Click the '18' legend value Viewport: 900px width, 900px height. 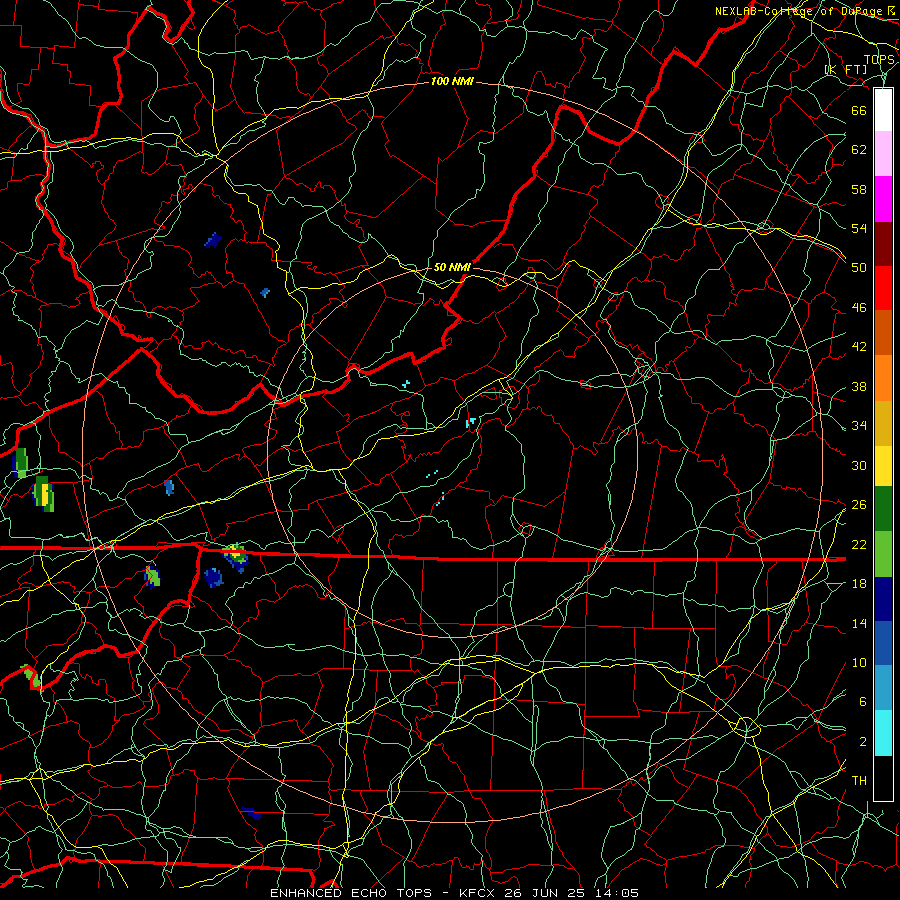tap(859, 584)
